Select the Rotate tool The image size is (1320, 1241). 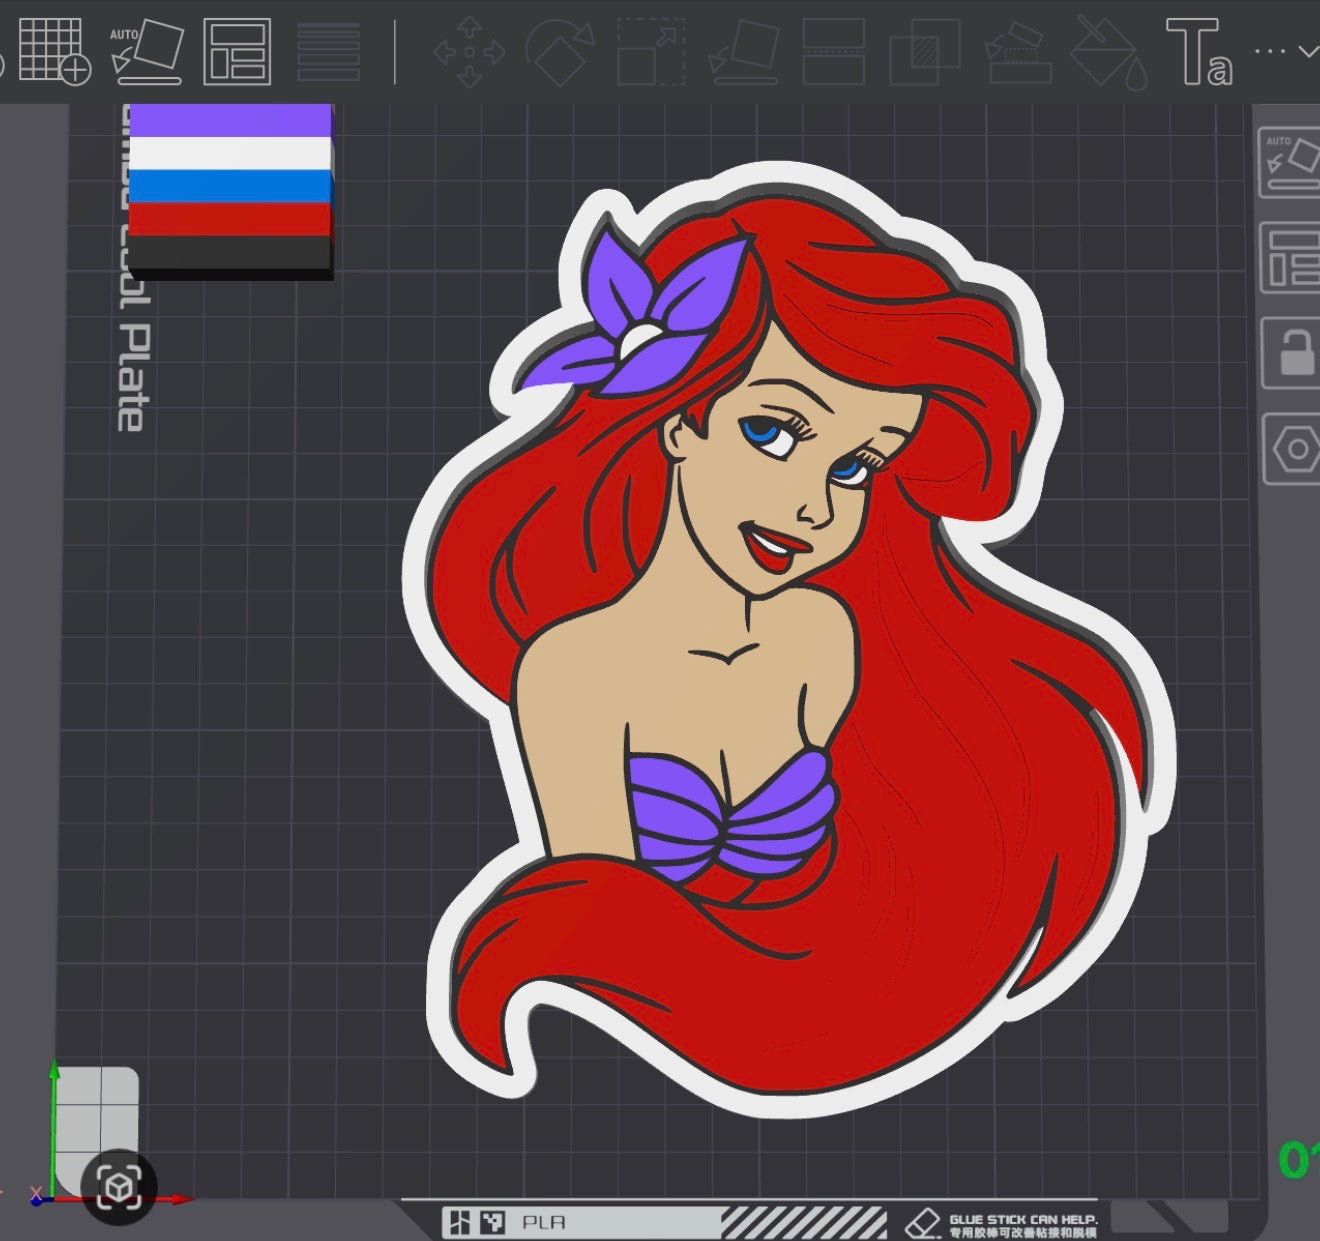coord(561,52)
